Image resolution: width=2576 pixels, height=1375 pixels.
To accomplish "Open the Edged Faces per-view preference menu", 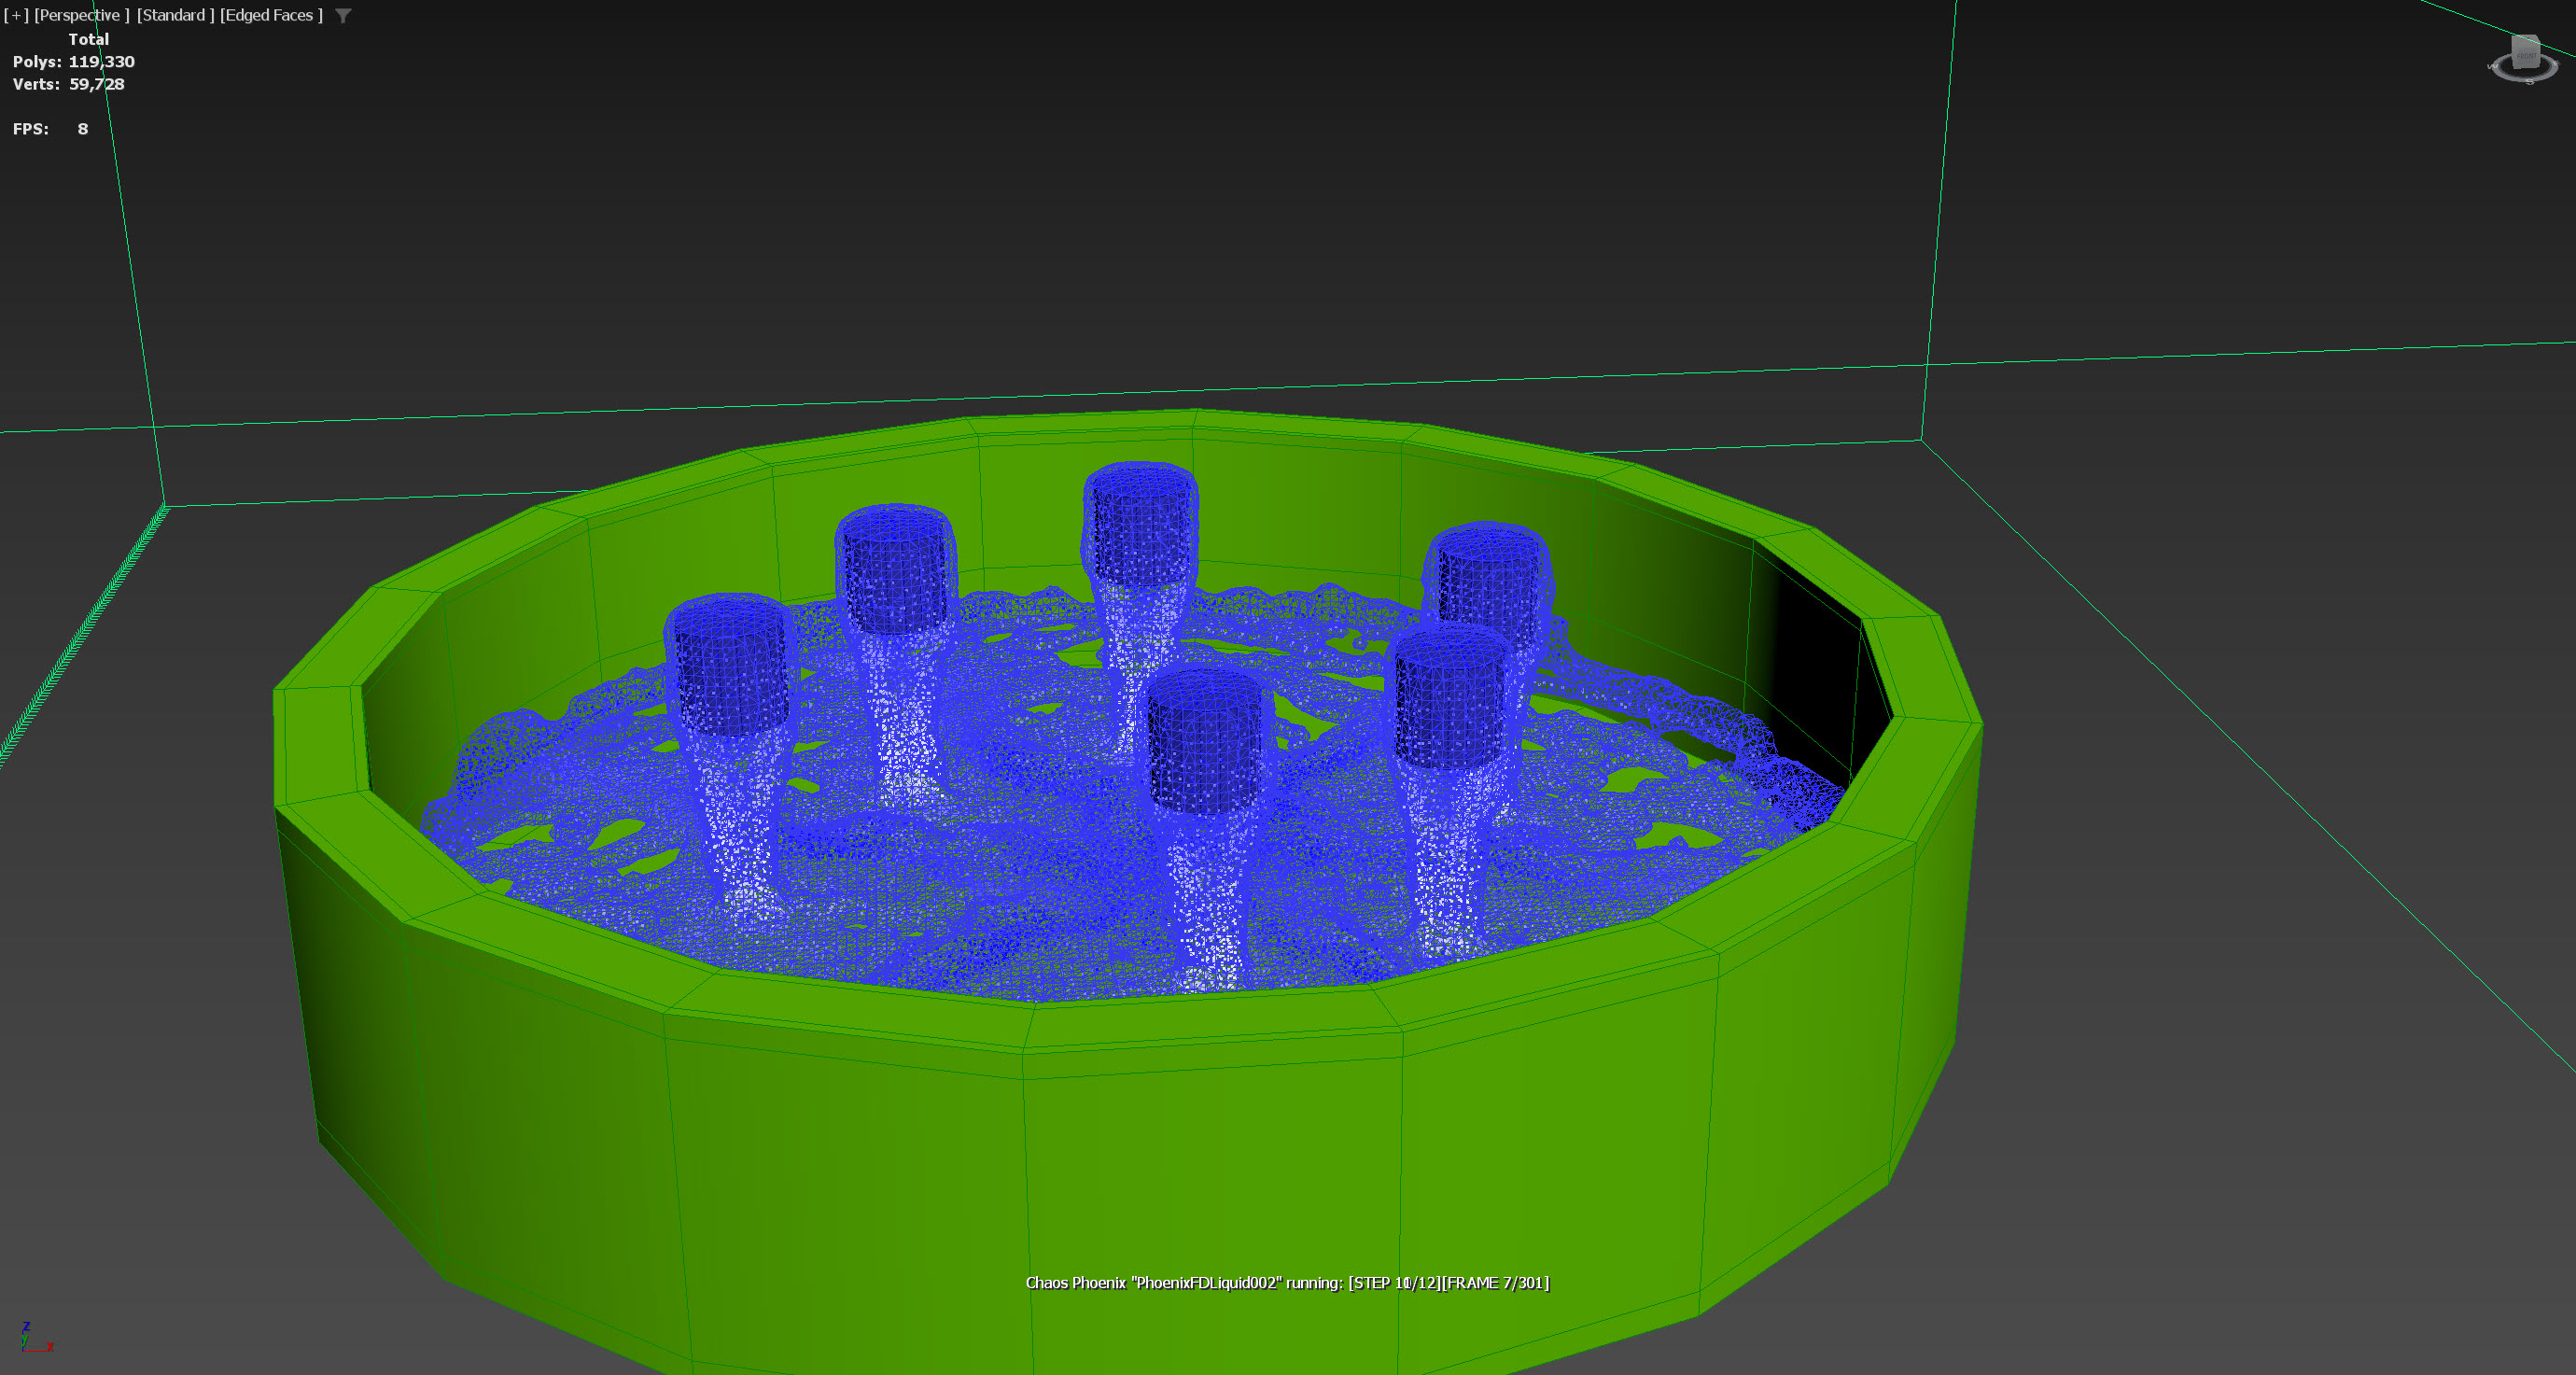I will (271, 15).
